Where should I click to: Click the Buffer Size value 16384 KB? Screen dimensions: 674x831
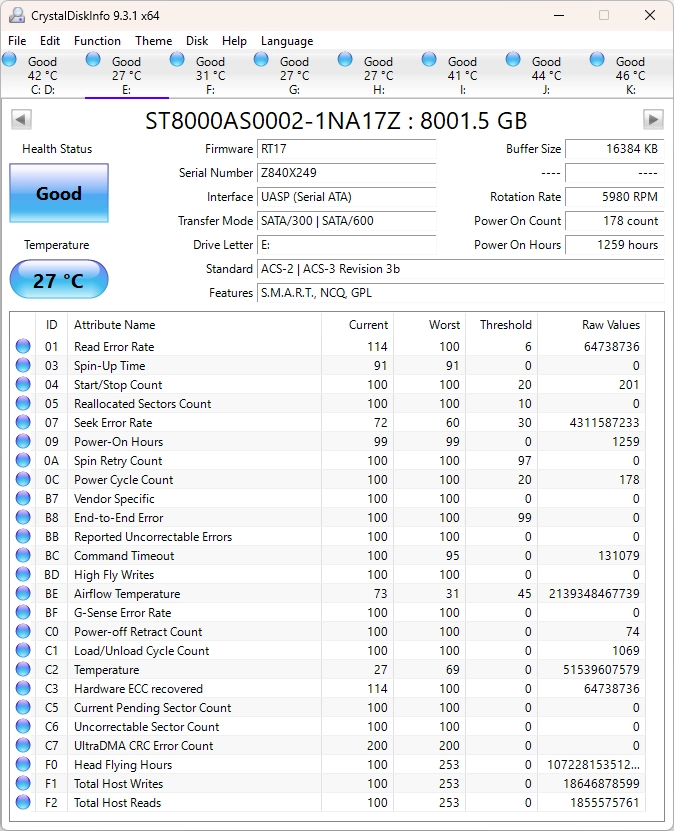click(x=615, y=149)
